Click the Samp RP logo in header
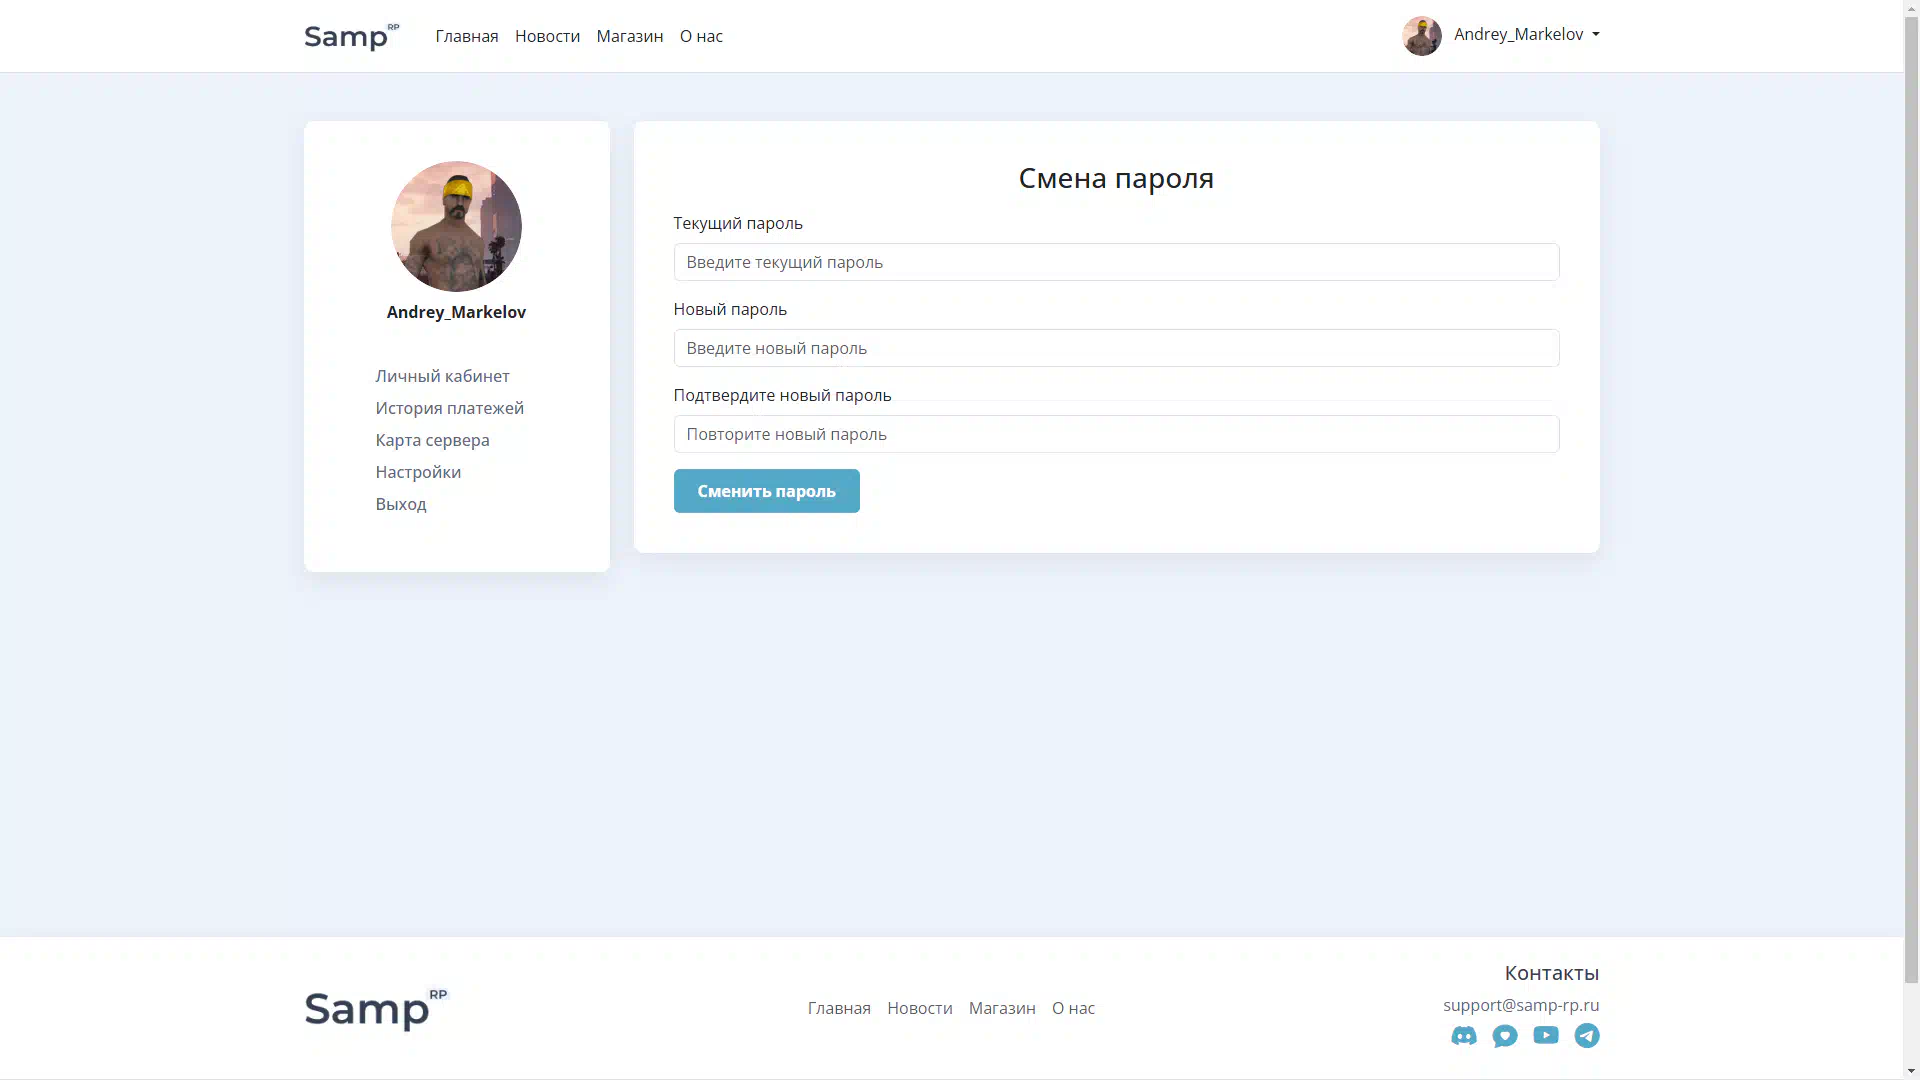The width and height of the screenshot is (1920, 1080). pyautogui.click(x=351, y=36)
